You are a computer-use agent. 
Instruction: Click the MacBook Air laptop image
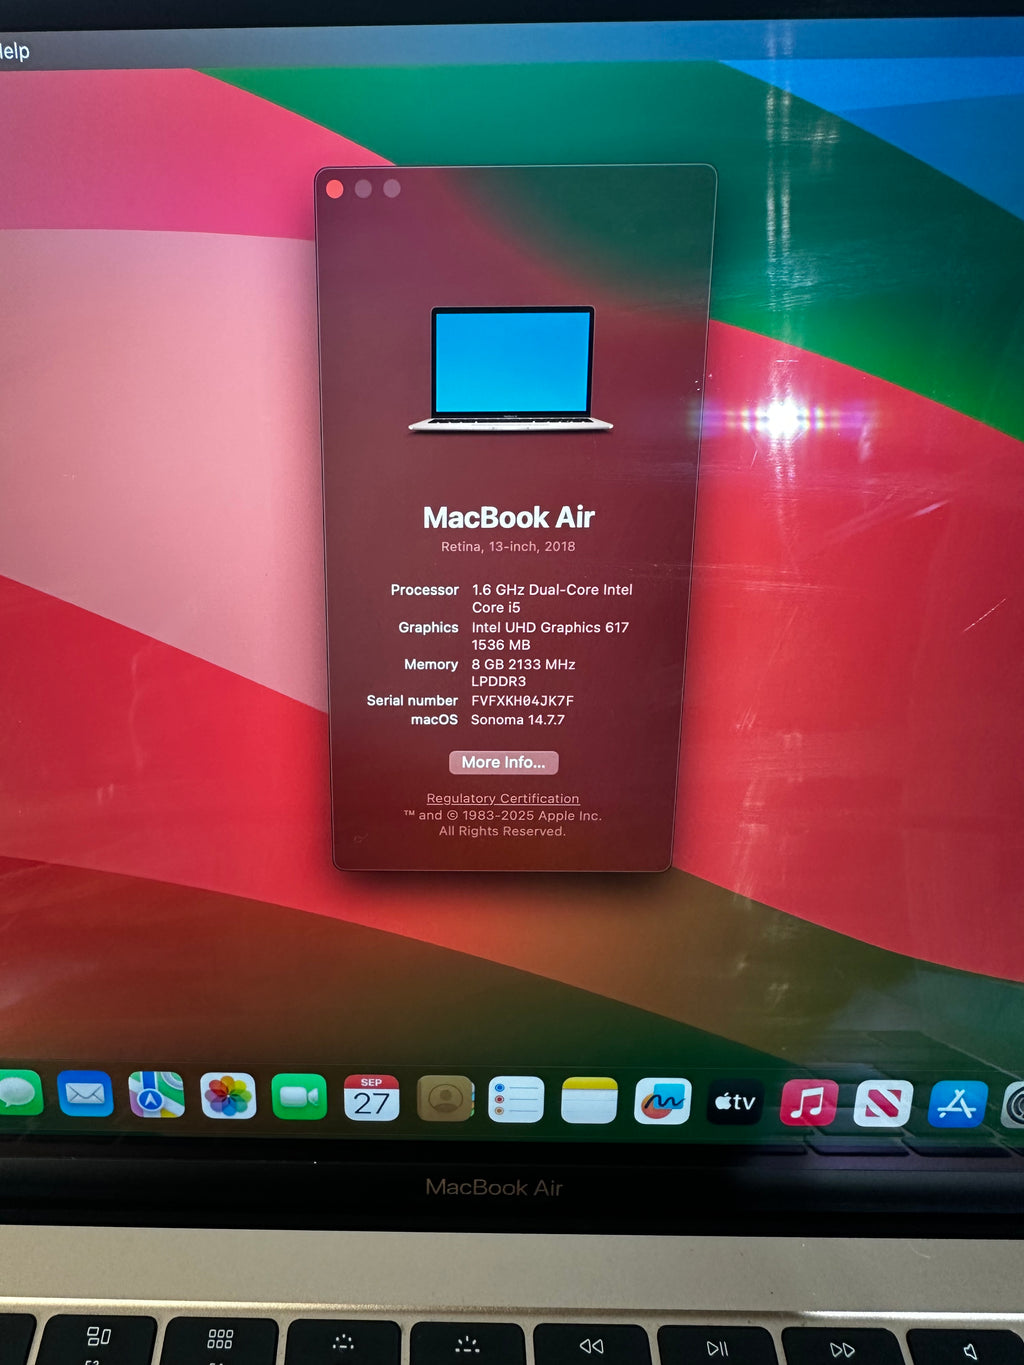(511, 369)
